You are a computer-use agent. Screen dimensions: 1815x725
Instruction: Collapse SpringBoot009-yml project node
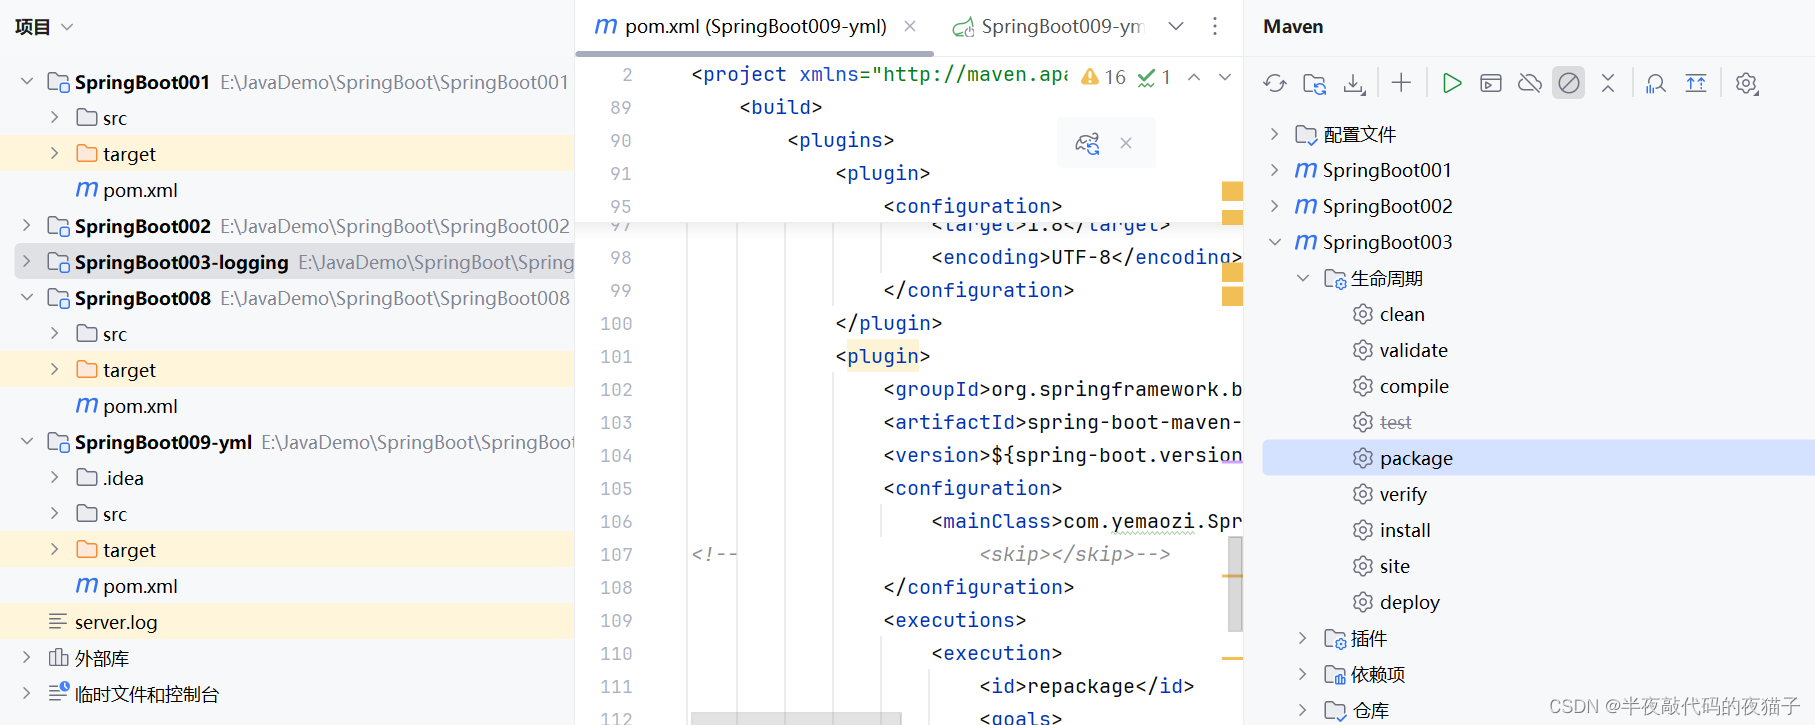click(27, 441)
